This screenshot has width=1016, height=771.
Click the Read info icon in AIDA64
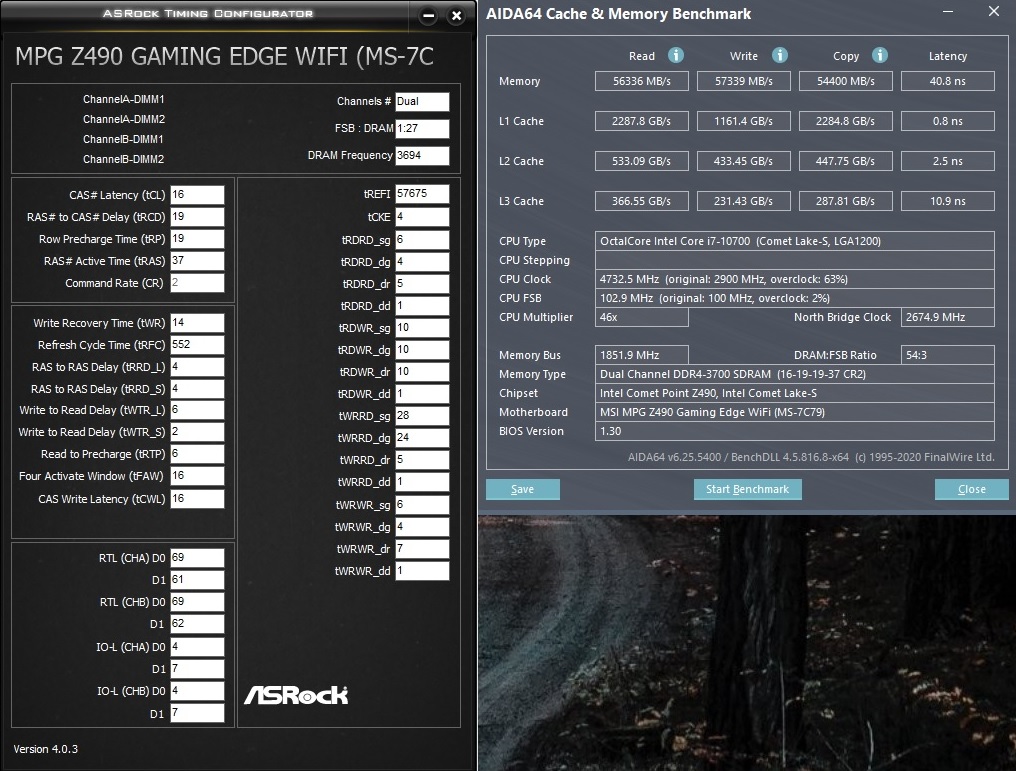coord(676,55)
